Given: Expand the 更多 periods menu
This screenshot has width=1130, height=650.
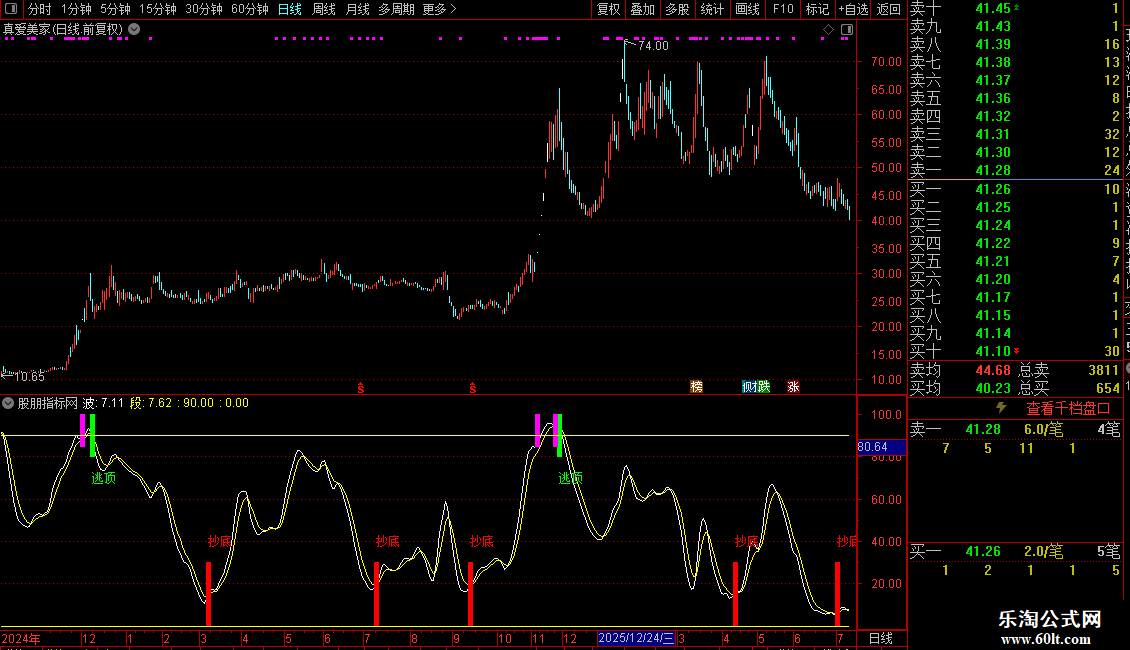Looking at the screenshot, I should pyautogui.click(x=439, y=9).
